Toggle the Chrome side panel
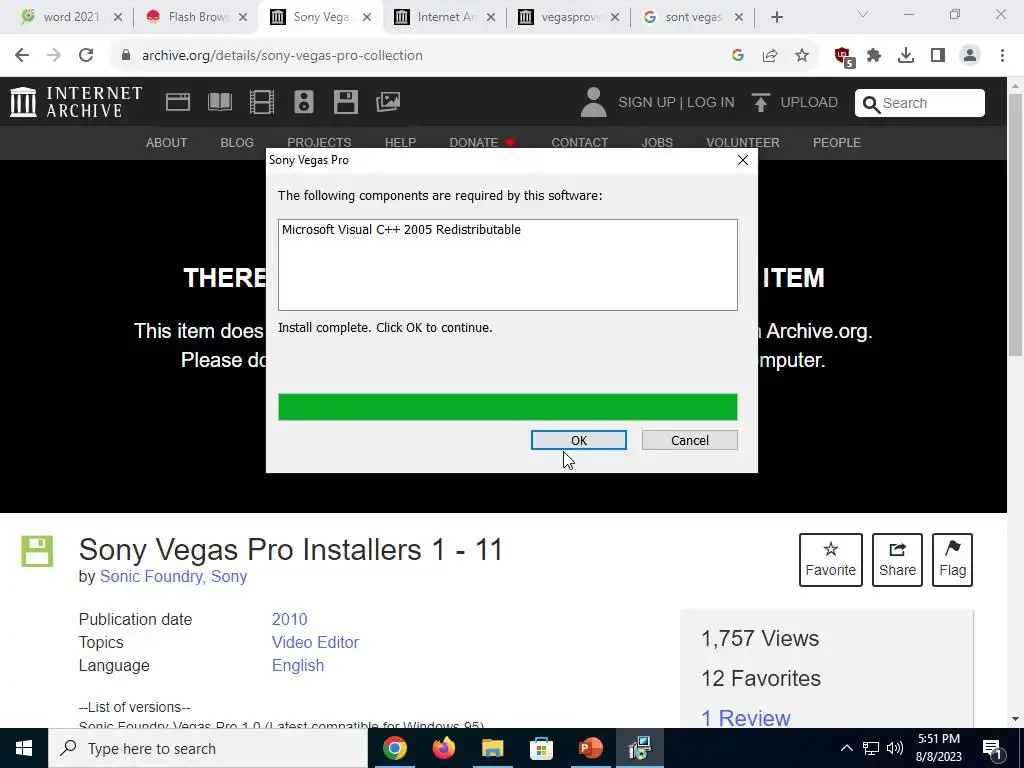1024x768 pixels. (x=938, y=56)
